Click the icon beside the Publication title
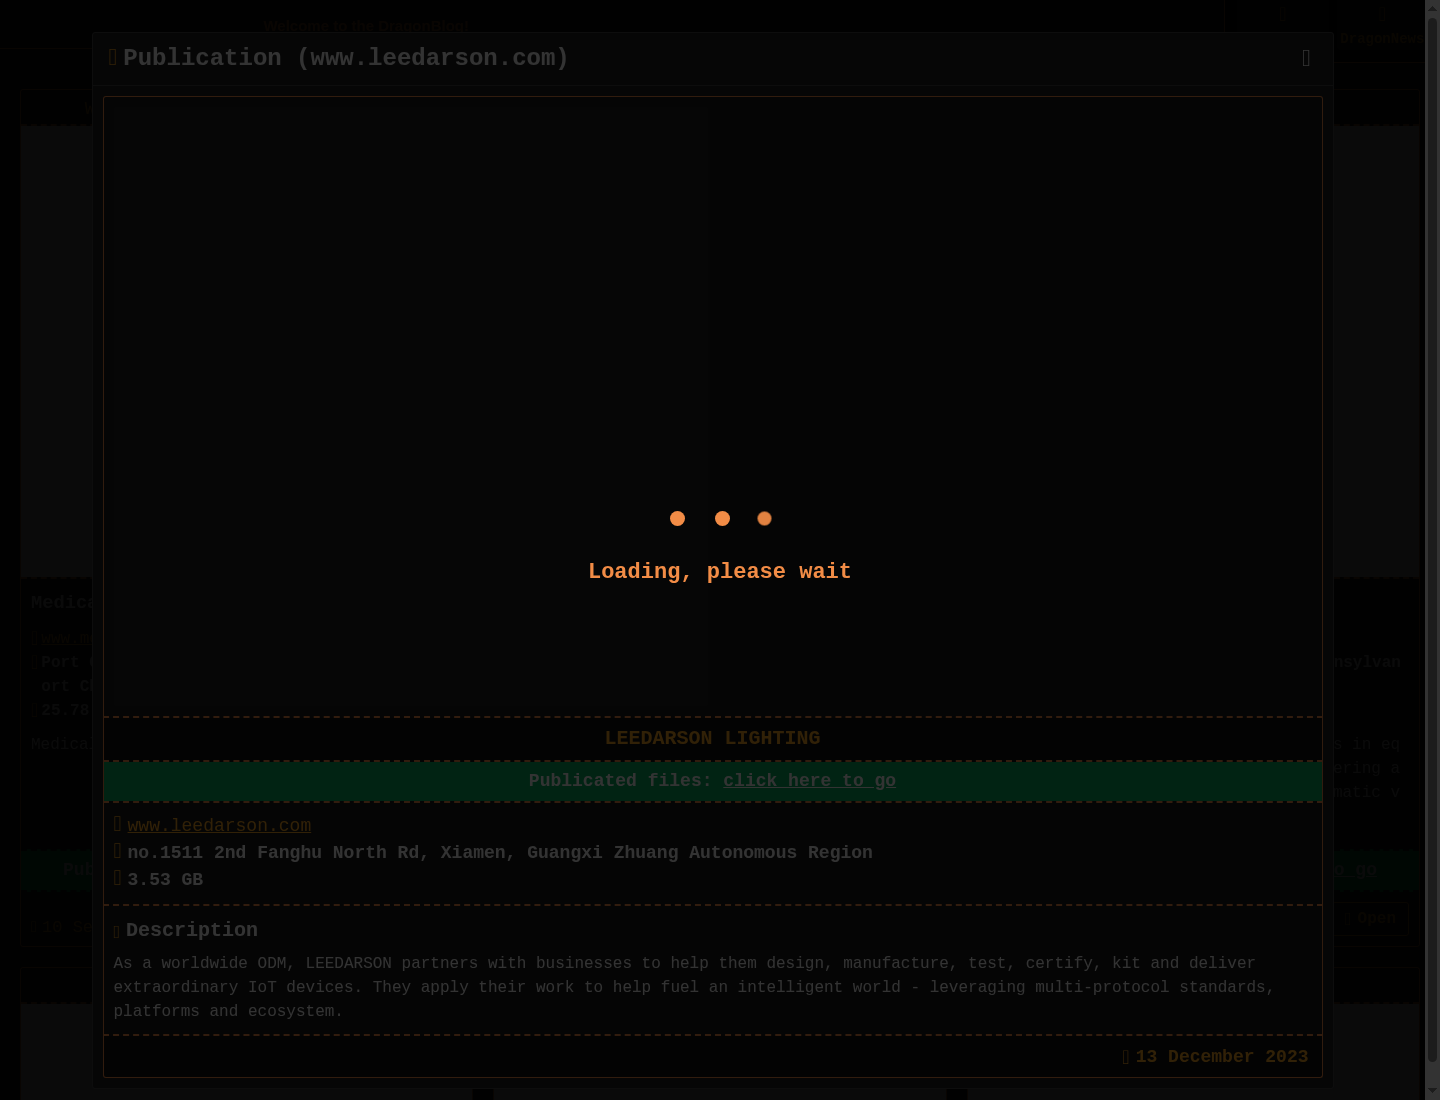This screenshot has width=1440, height=1100. (113, 58)
